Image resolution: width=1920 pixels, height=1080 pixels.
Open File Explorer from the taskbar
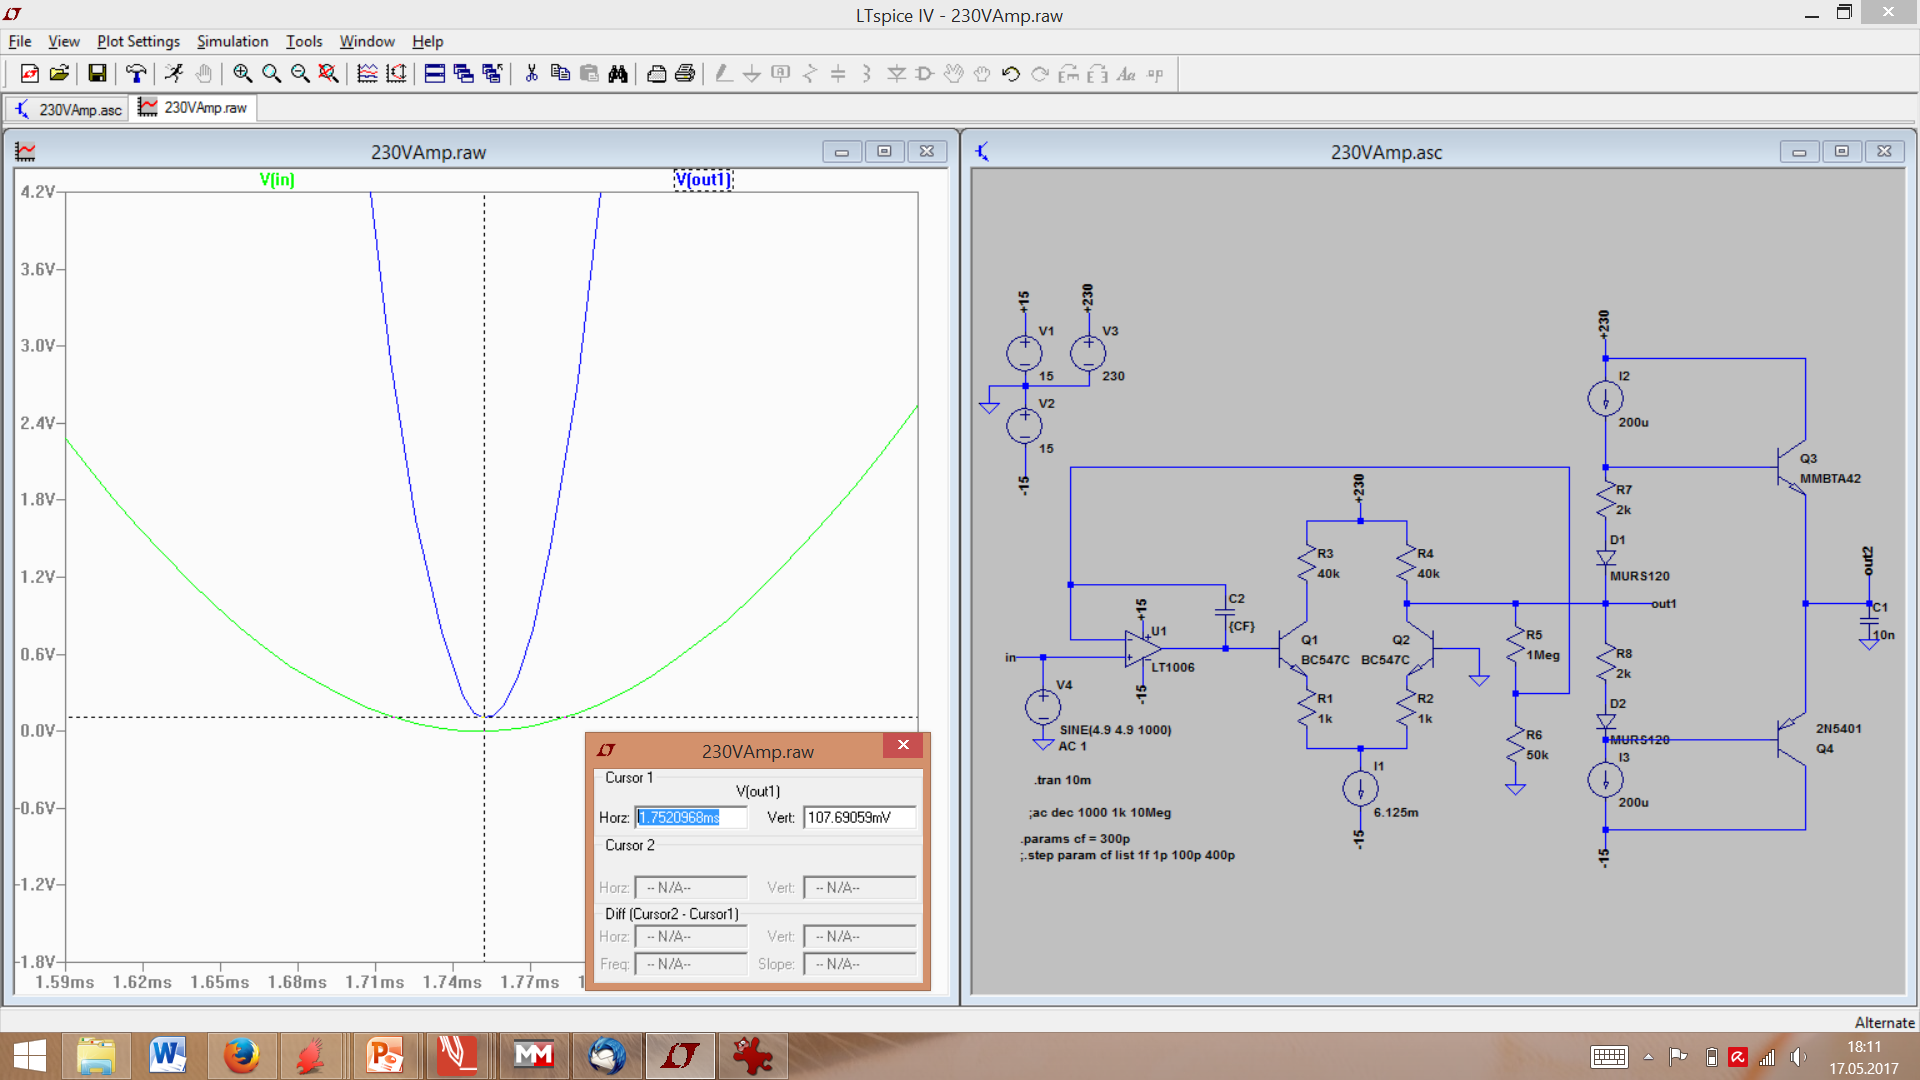96,1056
